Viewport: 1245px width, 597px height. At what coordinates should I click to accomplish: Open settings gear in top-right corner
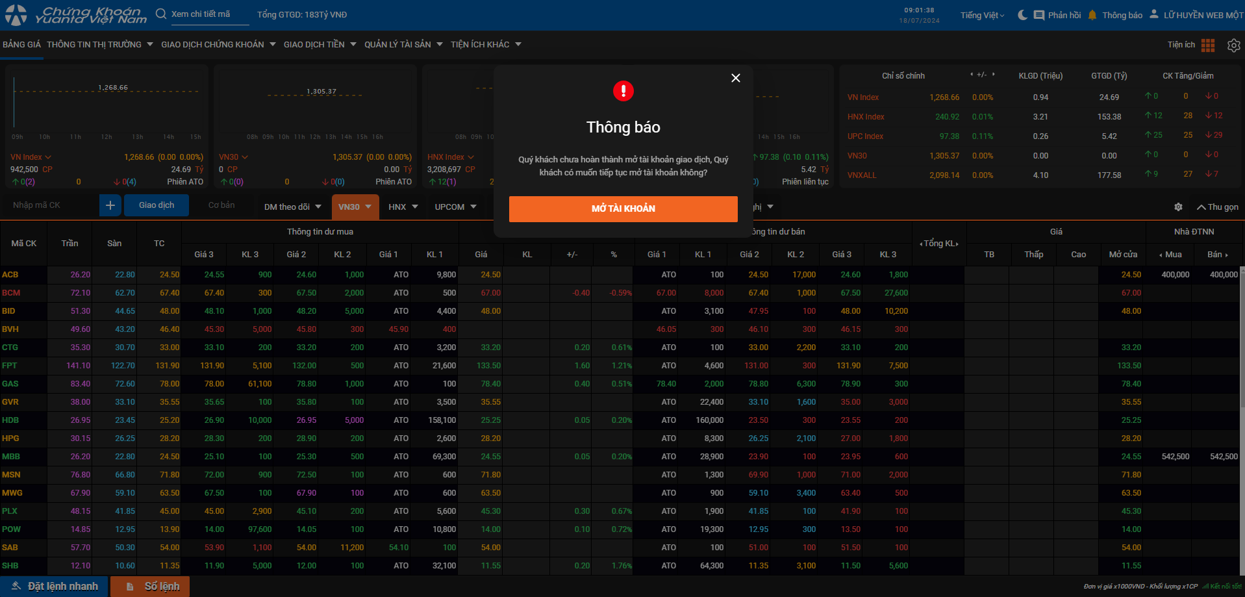1233,45
